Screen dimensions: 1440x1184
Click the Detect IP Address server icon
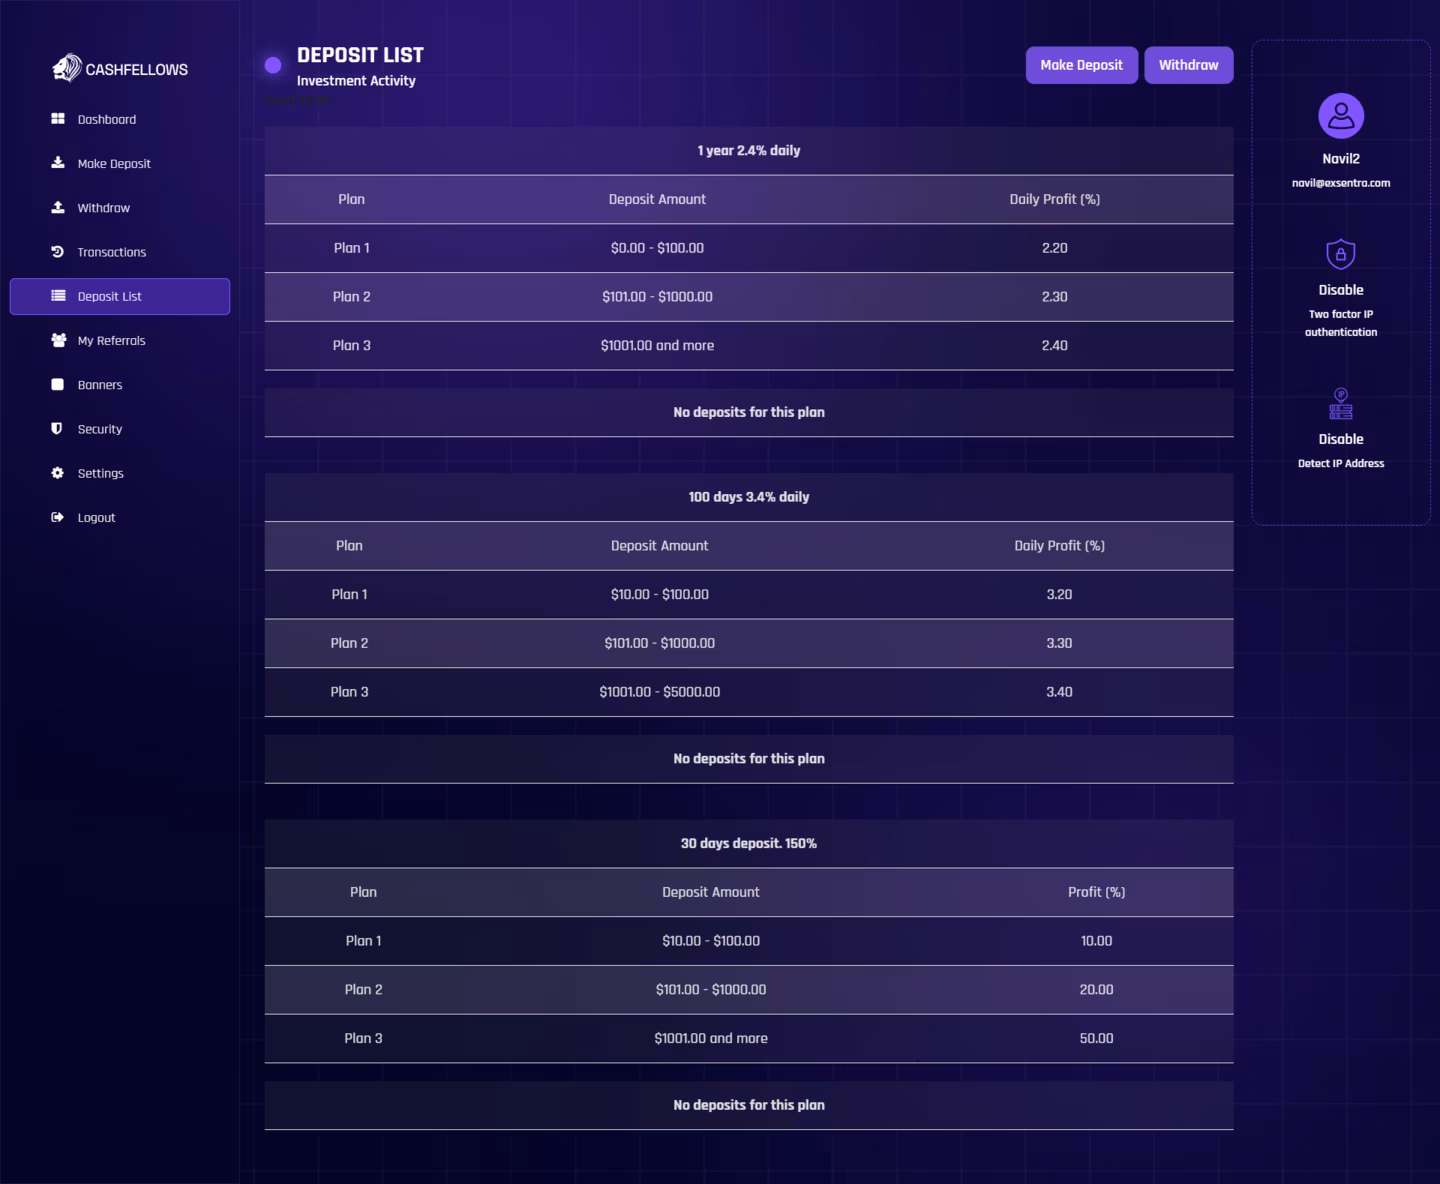coord(1340,404)
